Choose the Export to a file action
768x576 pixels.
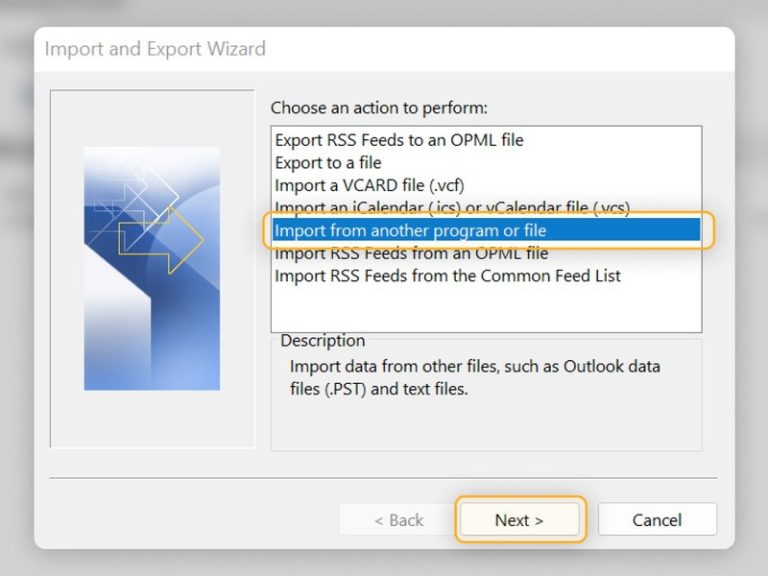(x=328, y=162)
